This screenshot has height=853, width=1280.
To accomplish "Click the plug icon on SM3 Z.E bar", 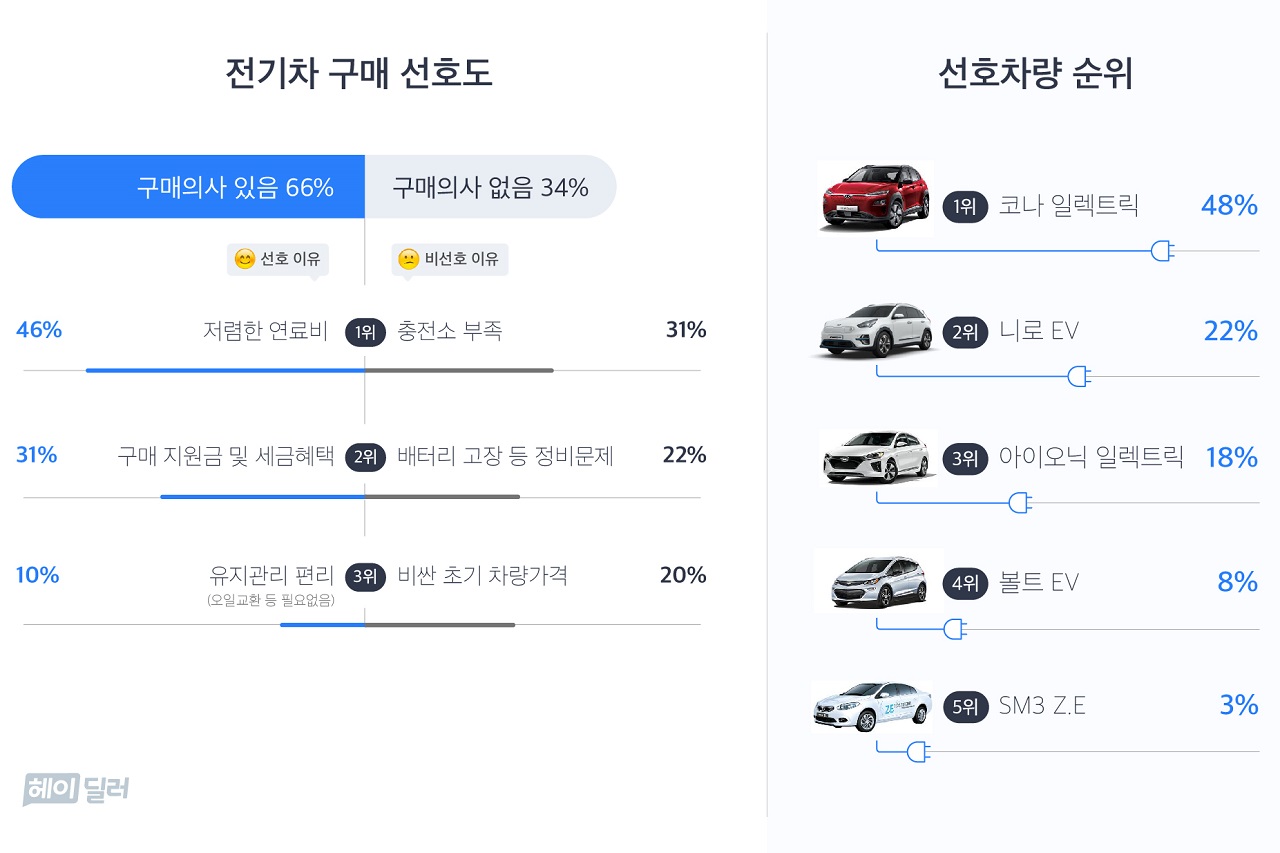I will [x=919, y=751].
